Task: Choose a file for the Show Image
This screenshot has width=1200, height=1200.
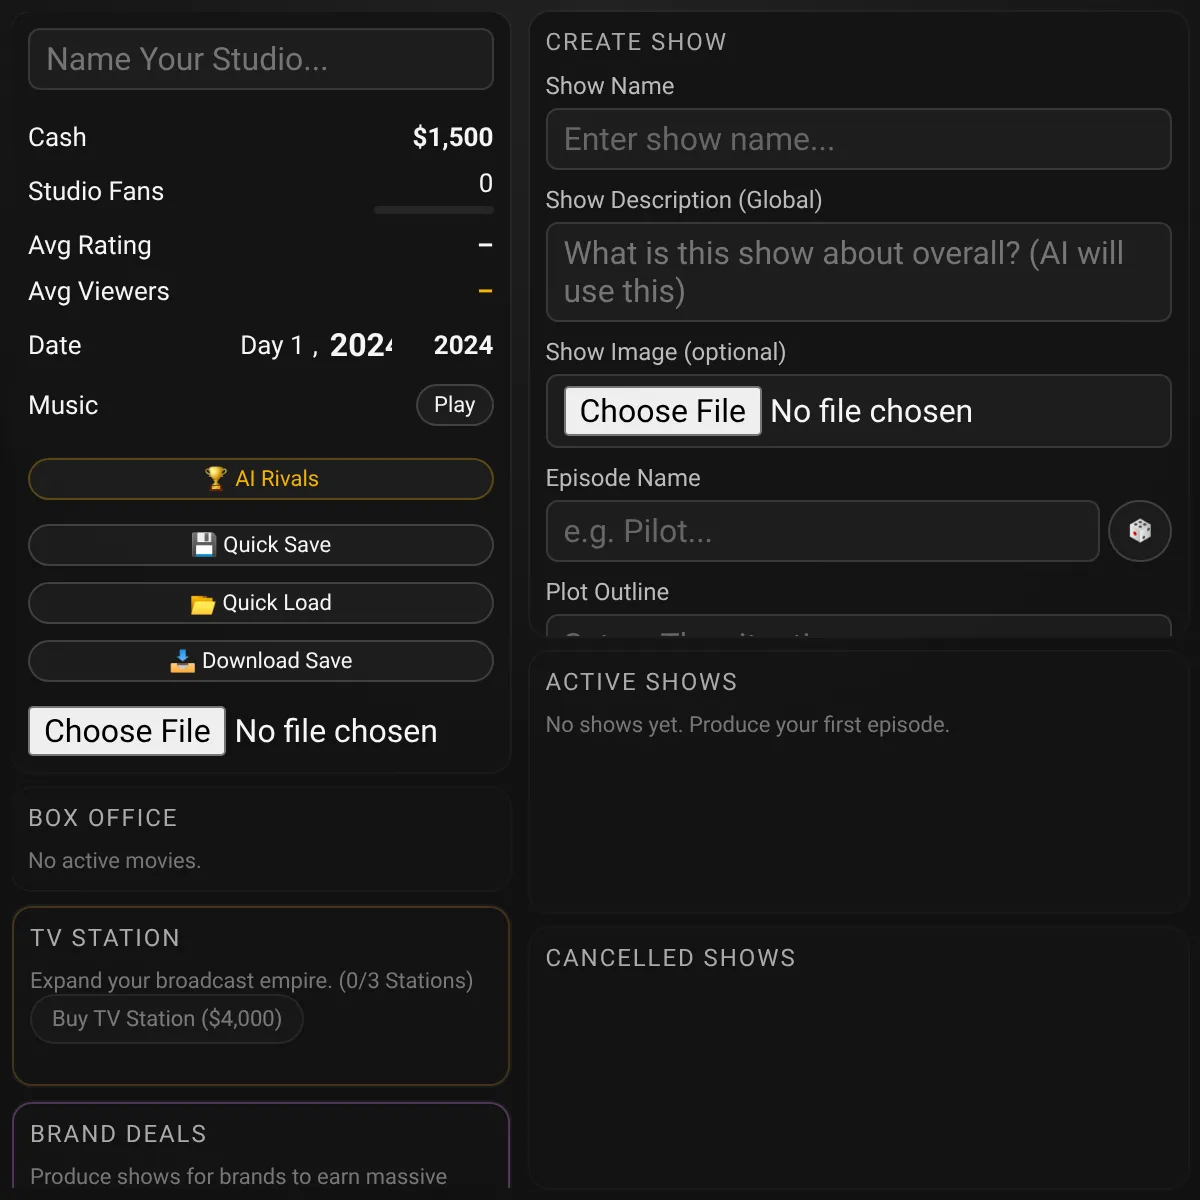Action: pos(662,411)
